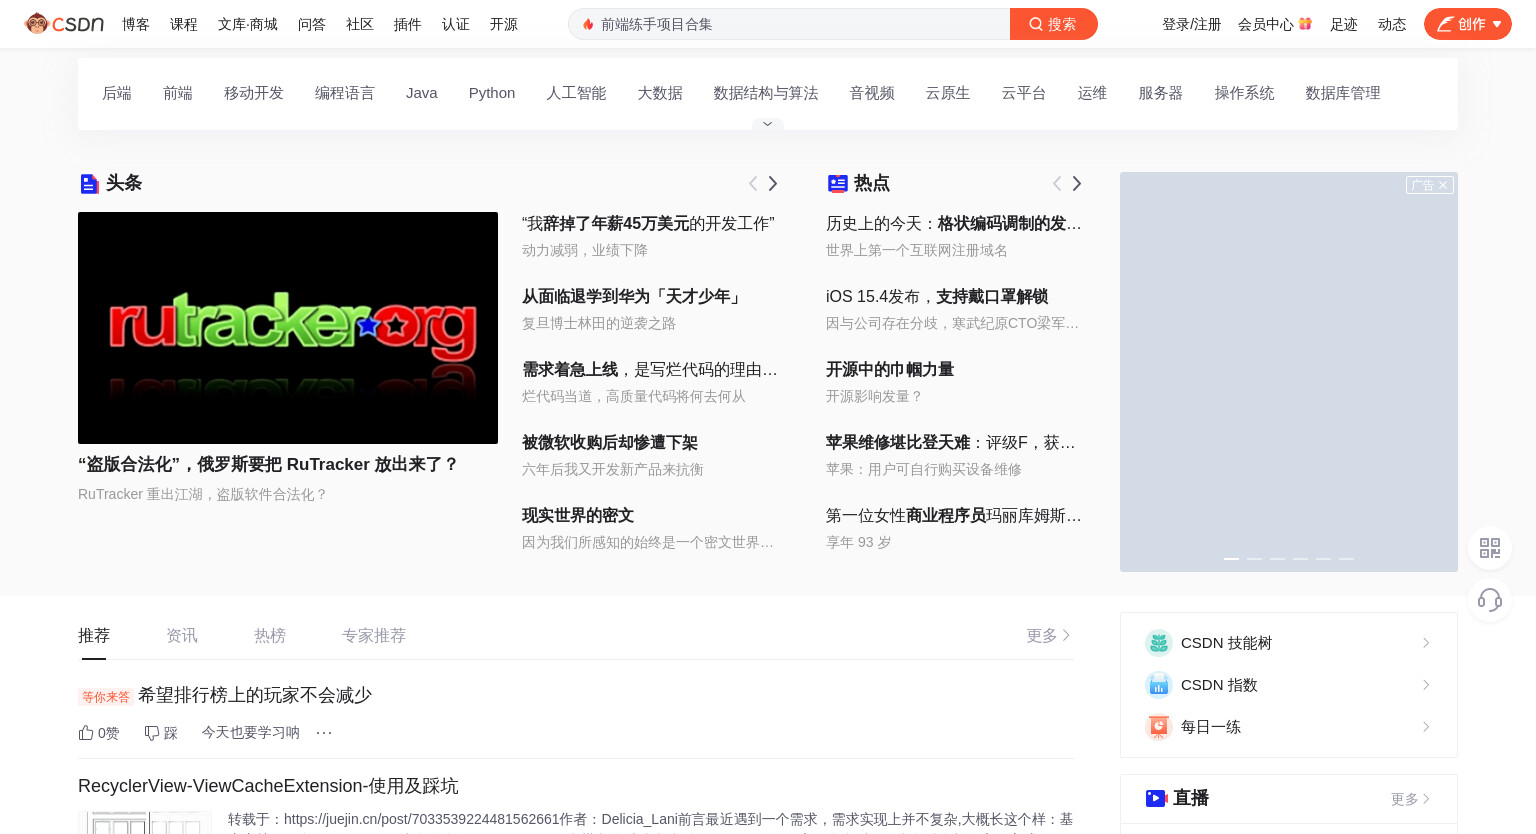This screenshot has height=834, width=1536.
Task: Expand the category bar chevron
Action: [767, 124]
